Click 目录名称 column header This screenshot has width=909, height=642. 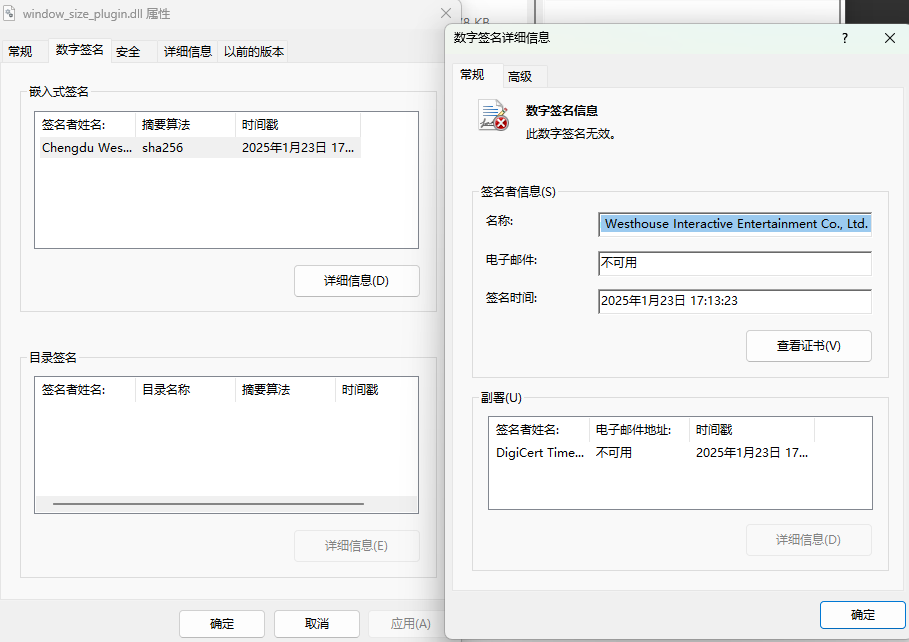(x=186, y=390)
